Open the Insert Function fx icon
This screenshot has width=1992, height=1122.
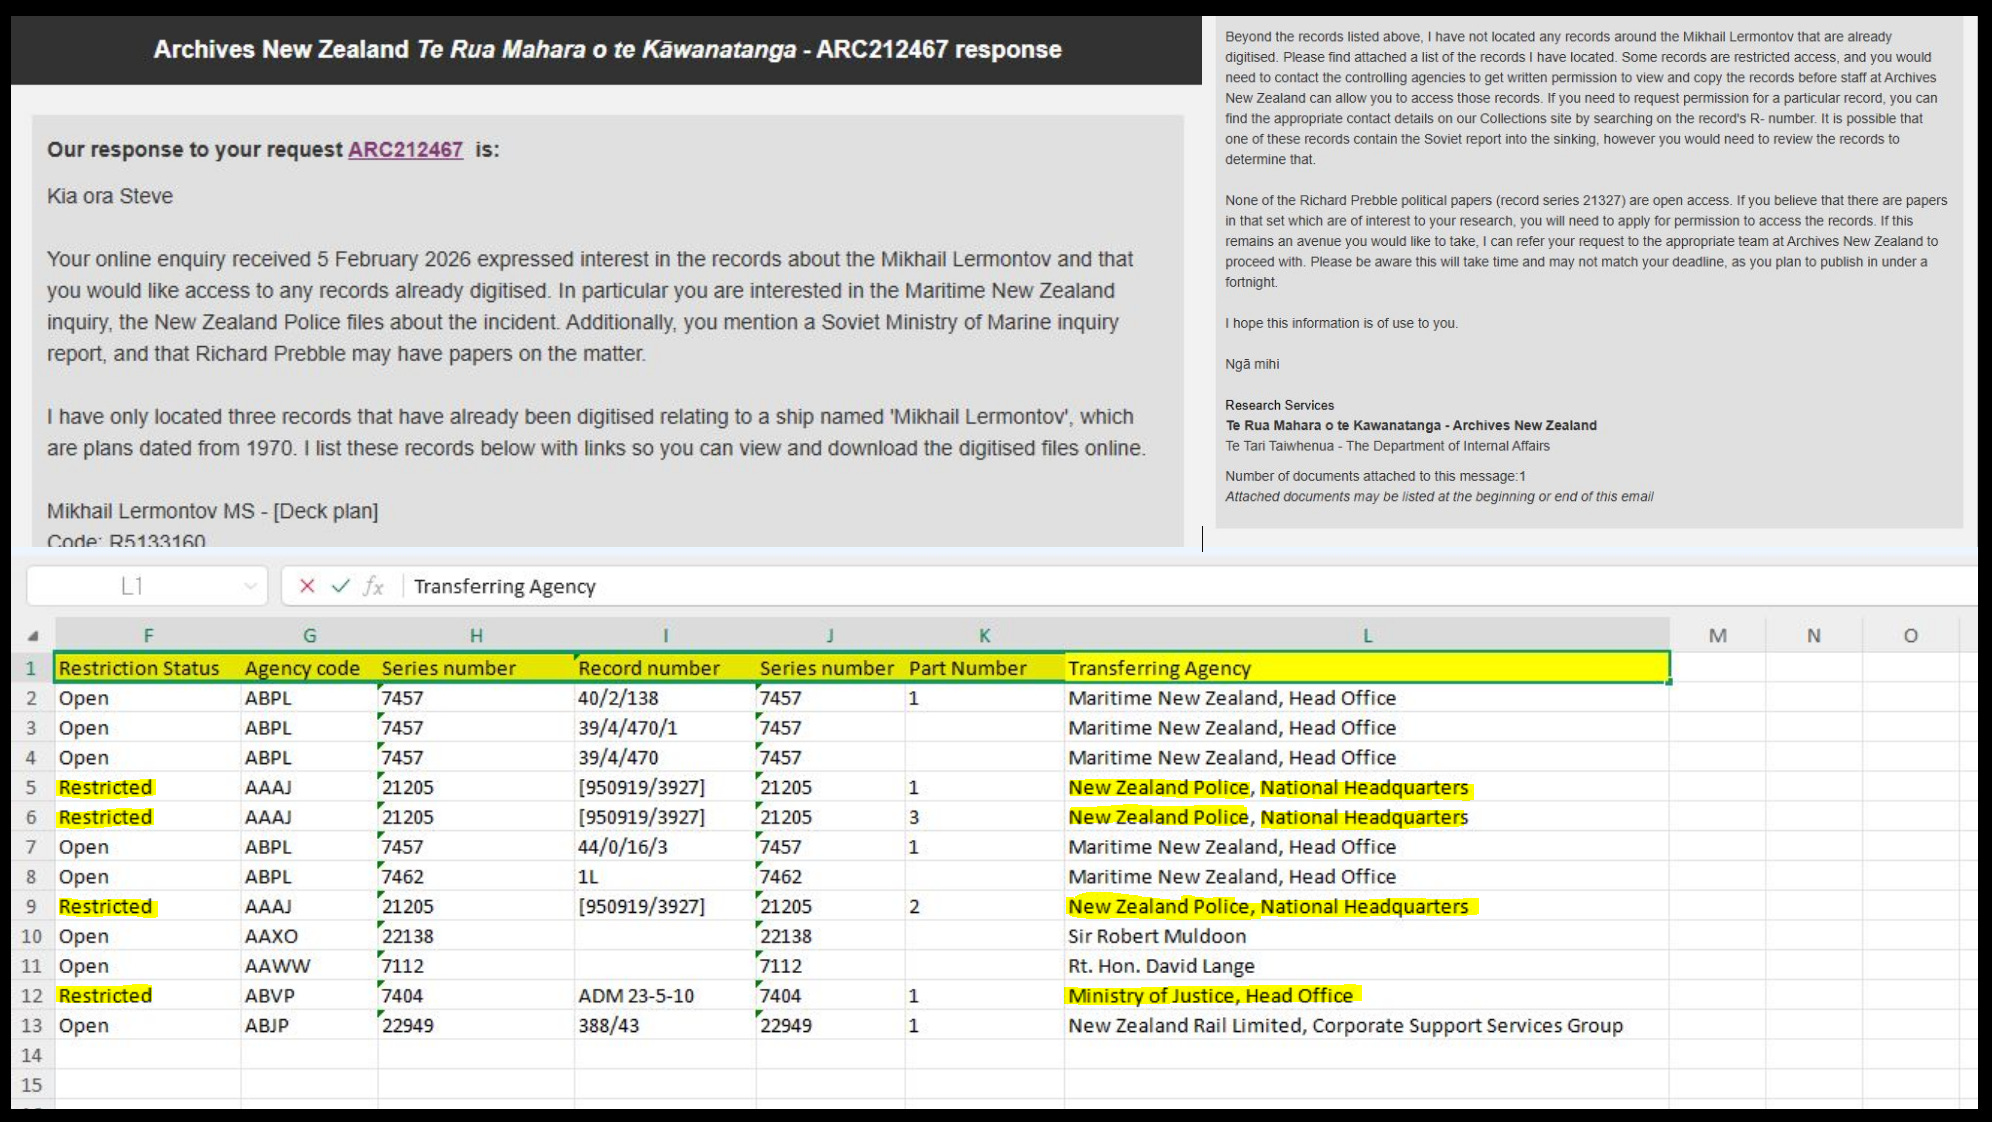[373, 586]
